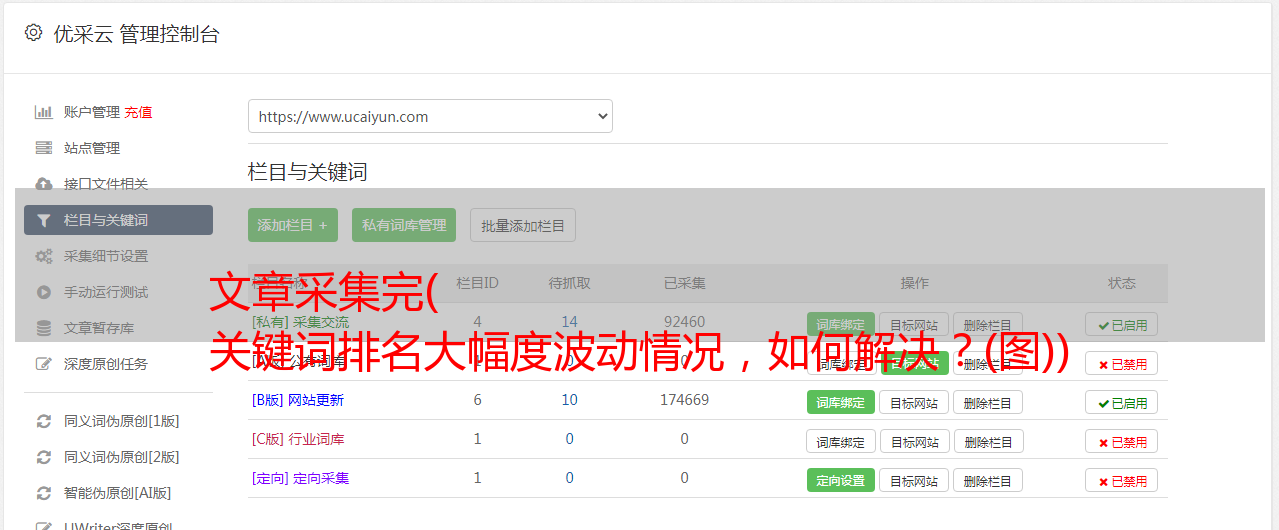Click the 待抓取 table header
1279x530 pixels.
[570, 283]
